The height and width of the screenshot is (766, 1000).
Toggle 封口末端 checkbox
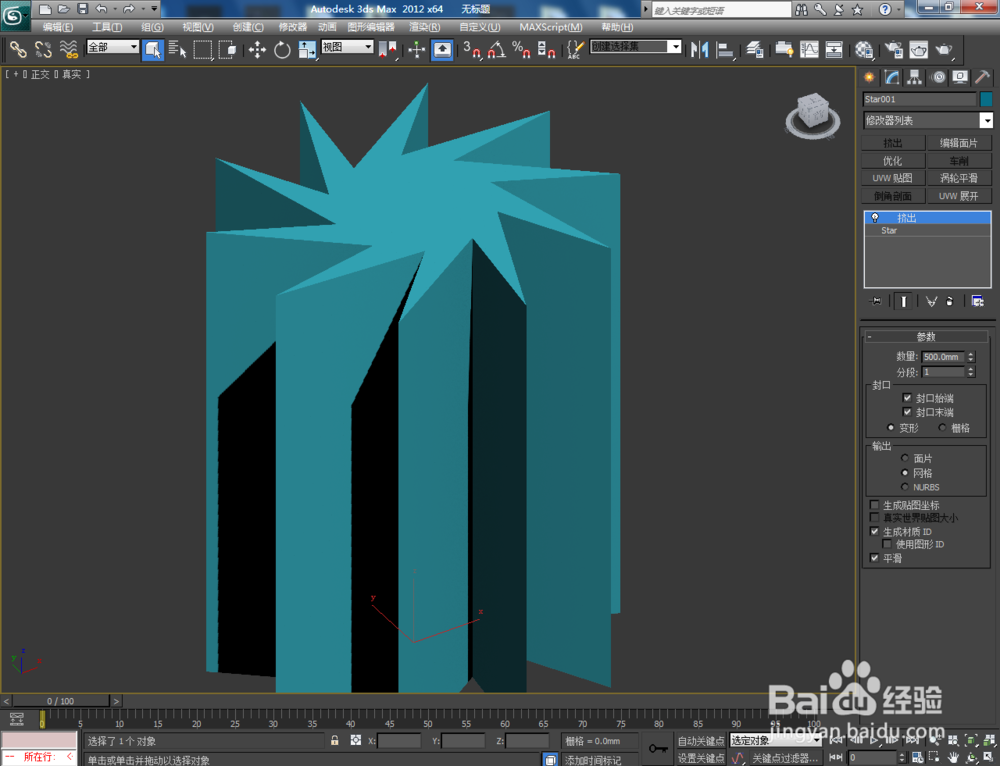[907, 412]
